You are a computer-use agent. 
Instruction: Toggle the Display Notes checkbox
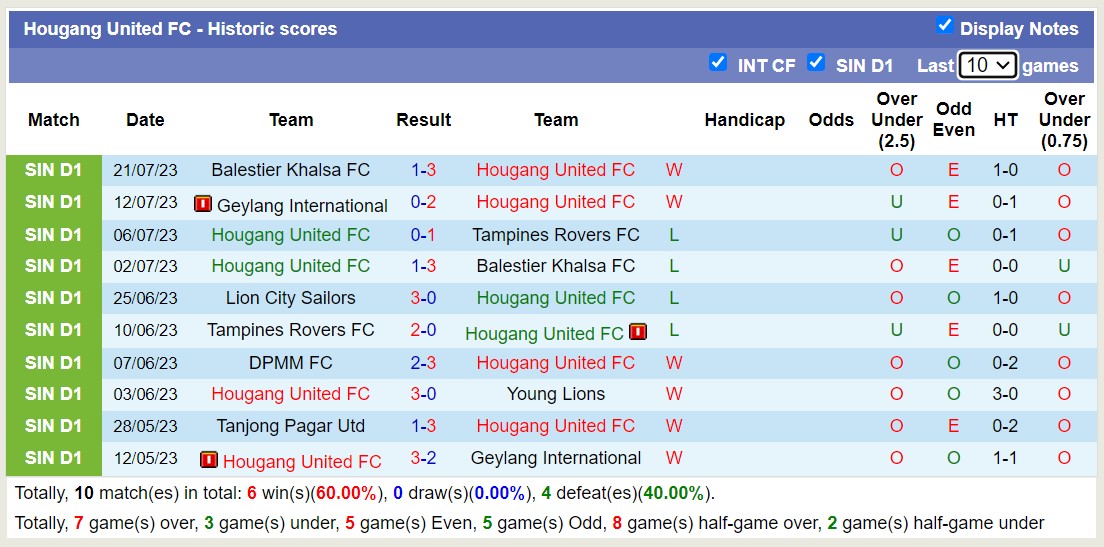pos(944,26)
